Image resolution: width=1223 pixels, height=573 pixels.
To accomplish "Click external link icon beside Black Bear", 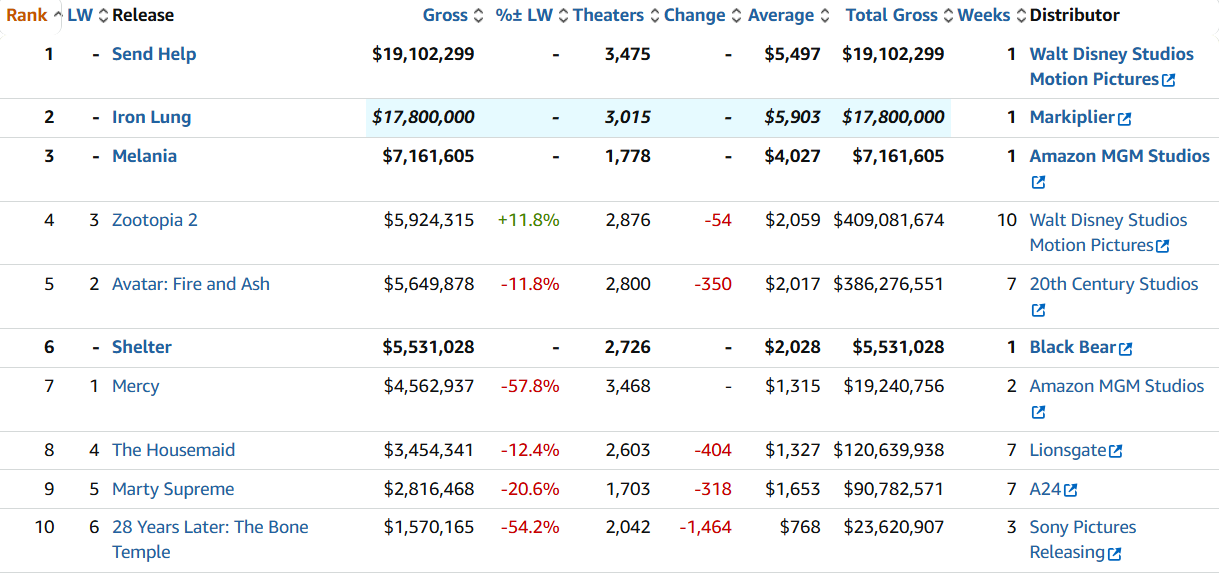I will point(1125,349).
